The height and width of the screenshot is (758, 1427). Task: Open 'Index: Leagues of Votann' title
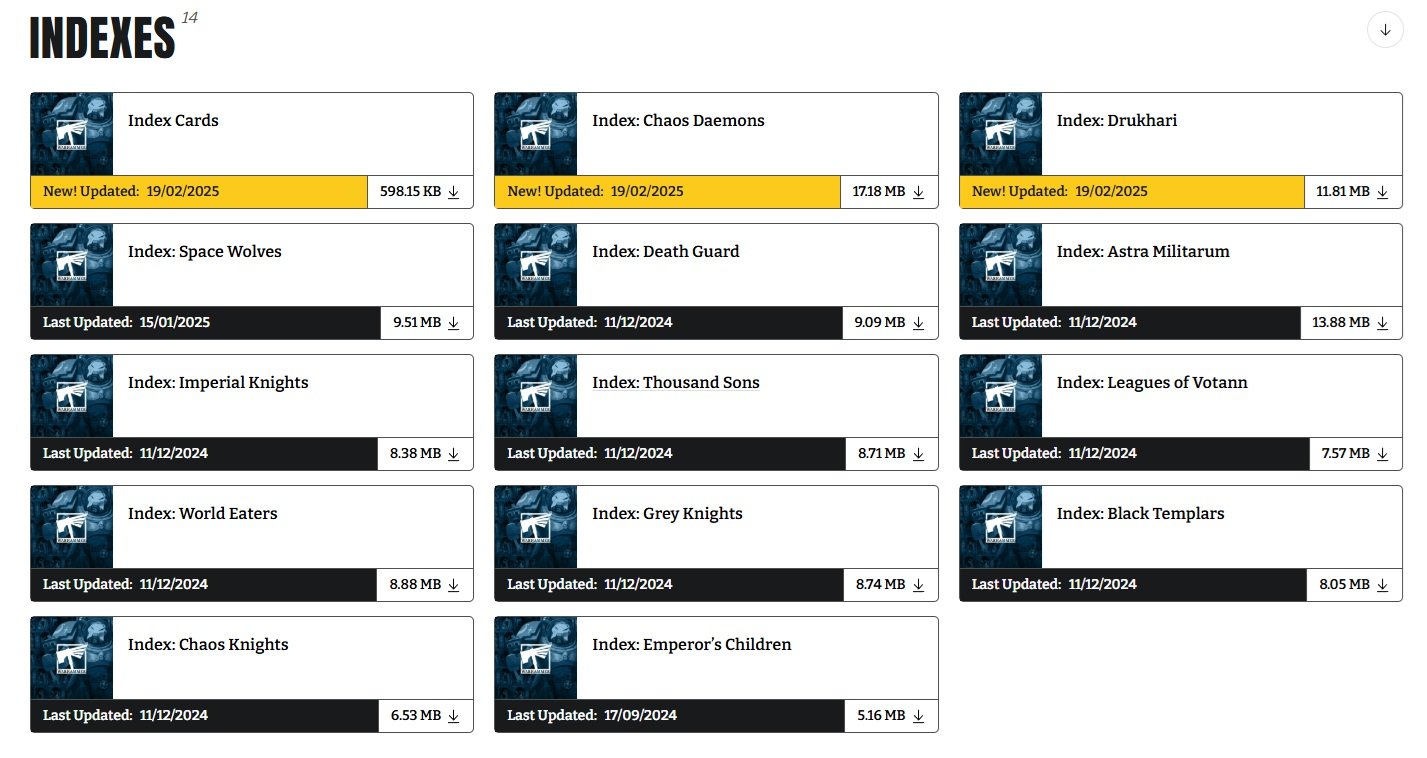point(1152,383)
